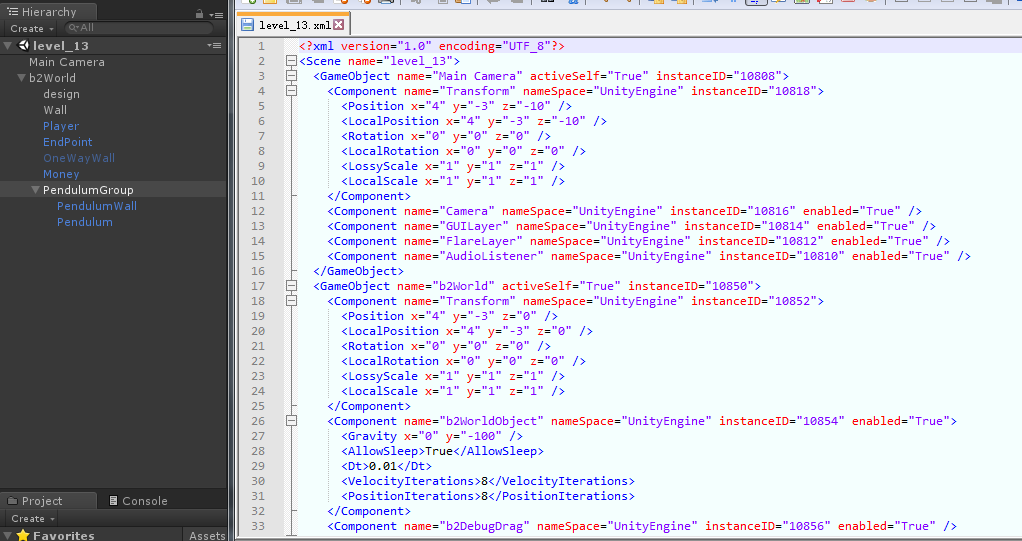This screenshot has width=1022, height=541.
Task: Click the LossyScale tag on line 23
Action: 379,375
